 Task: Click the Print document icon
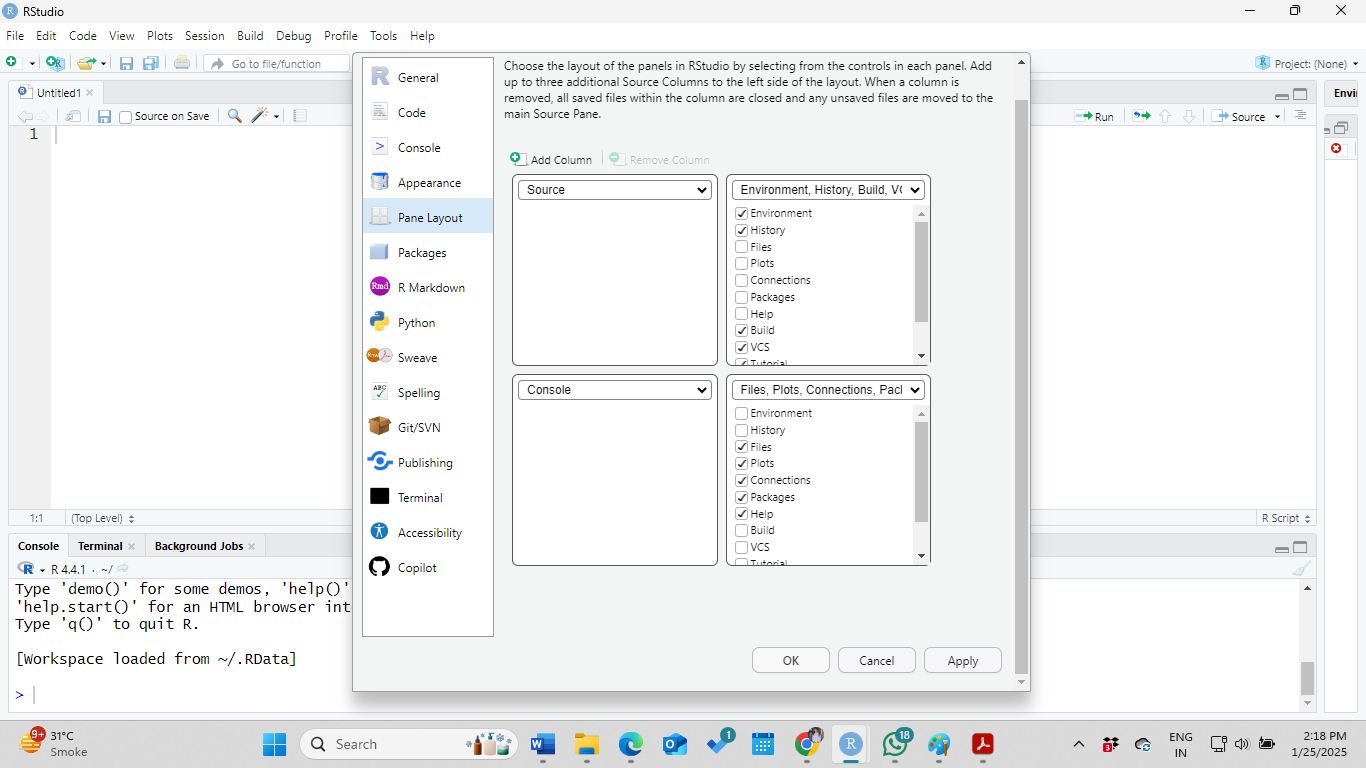click(x=182, y=63)
